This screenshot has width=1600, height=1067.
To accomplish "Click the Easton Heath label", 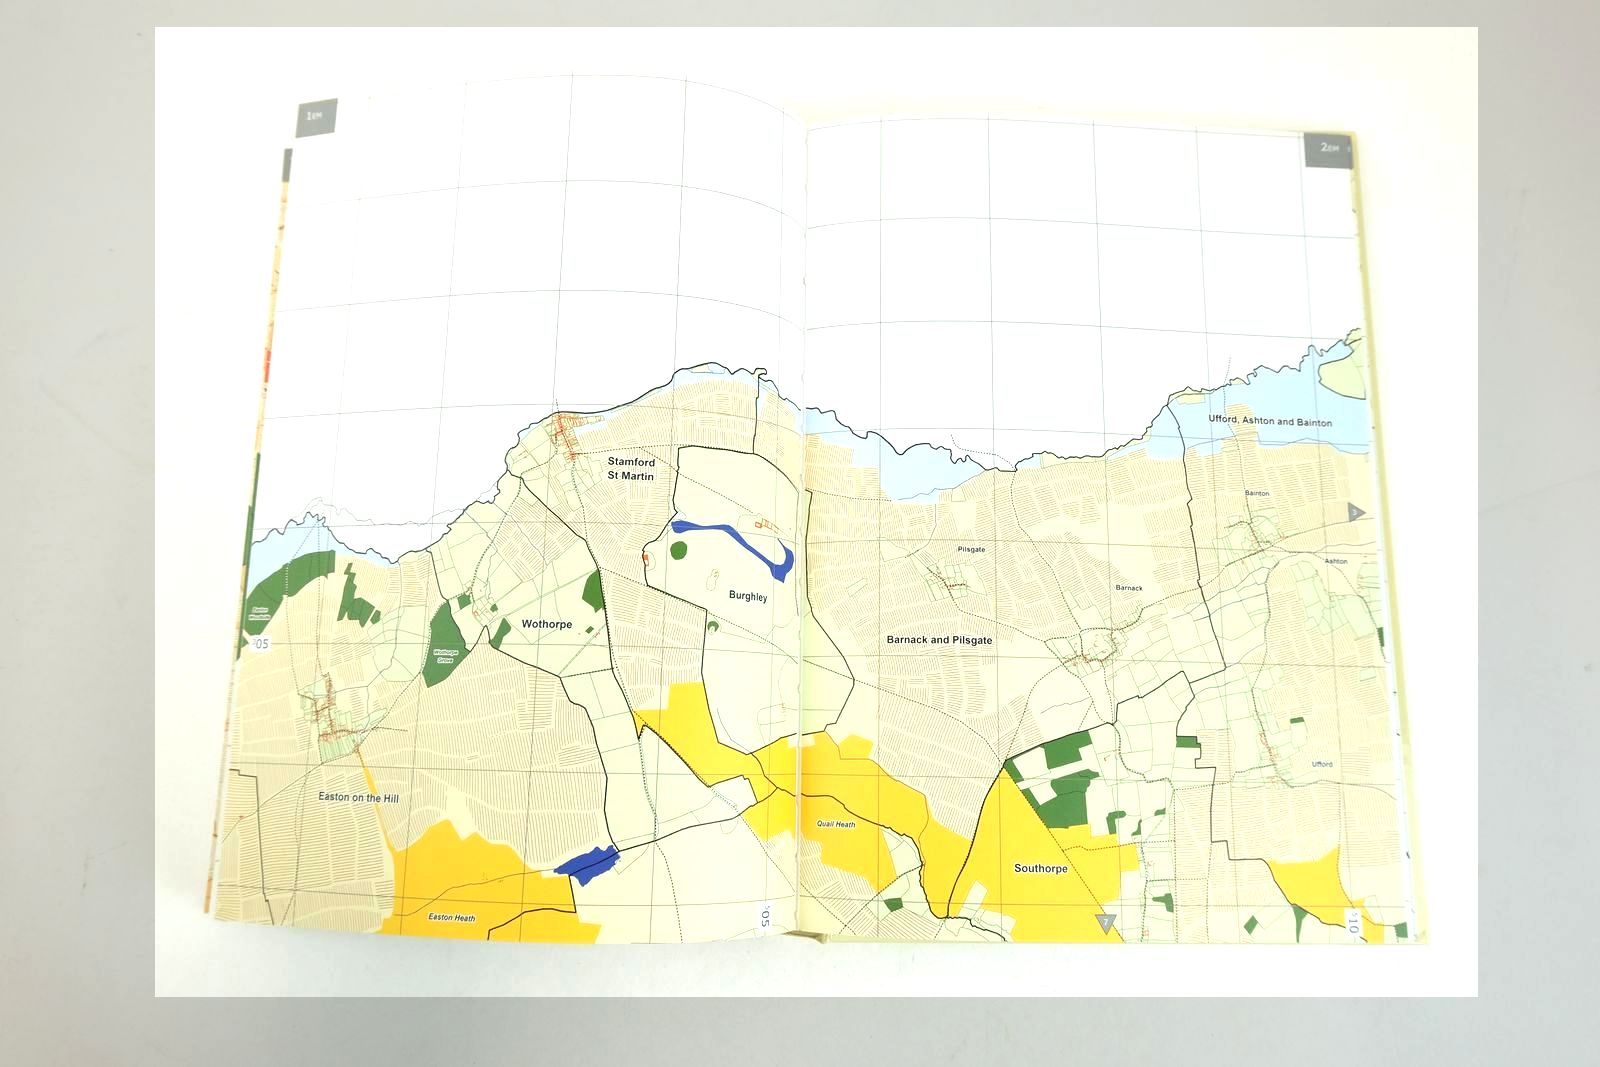I will [x=451, y=917].
